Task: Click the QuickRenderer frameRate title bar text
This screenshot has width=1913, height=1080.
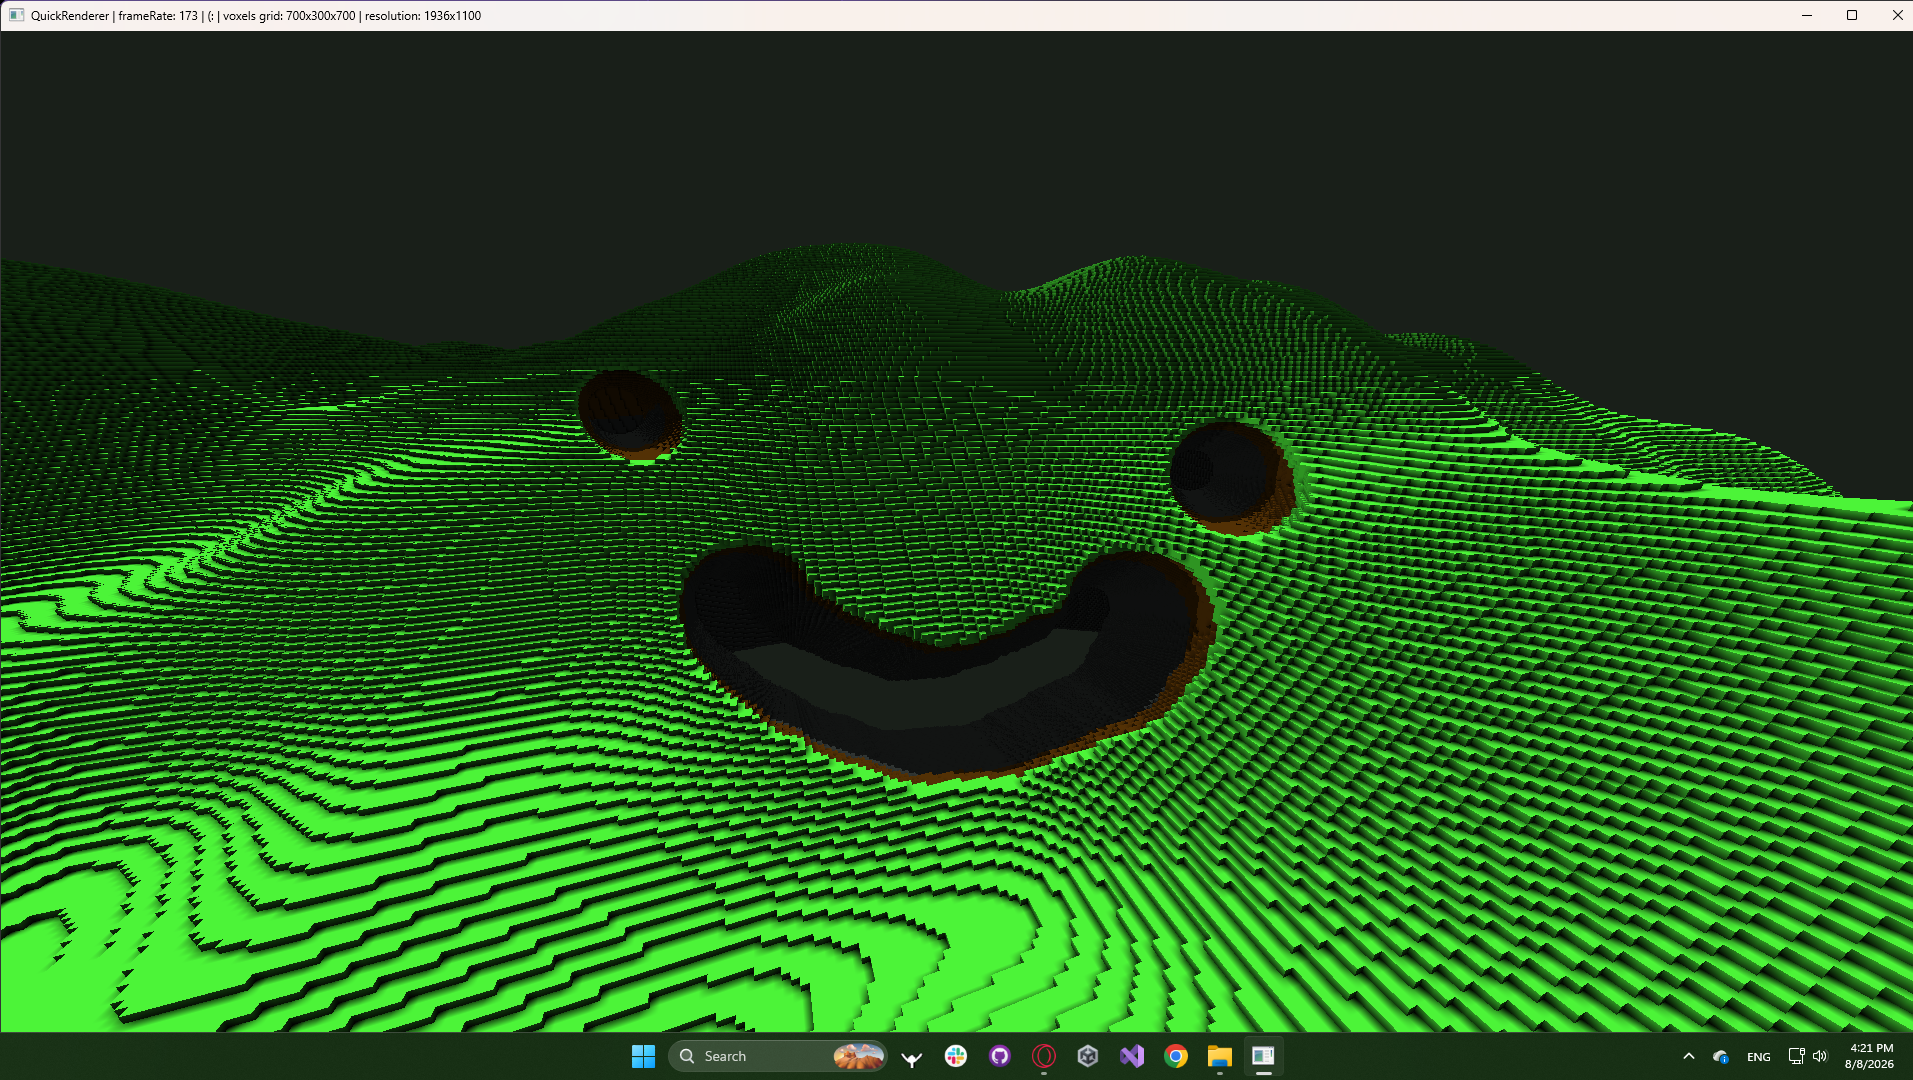Action: click(x=256, y=16)
